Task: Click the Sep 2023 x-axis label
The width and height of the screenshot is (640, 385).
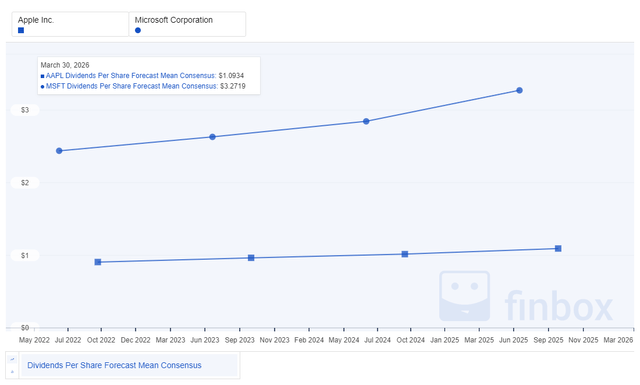Action: coord(240,340)
